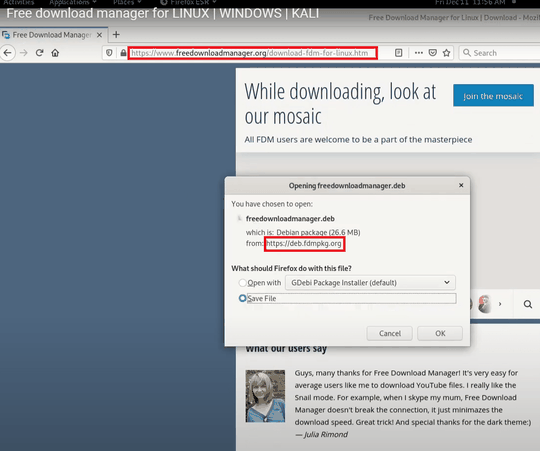540x451 pixels.
Task: Select the Save File radio button
Action: coord(242,298)
